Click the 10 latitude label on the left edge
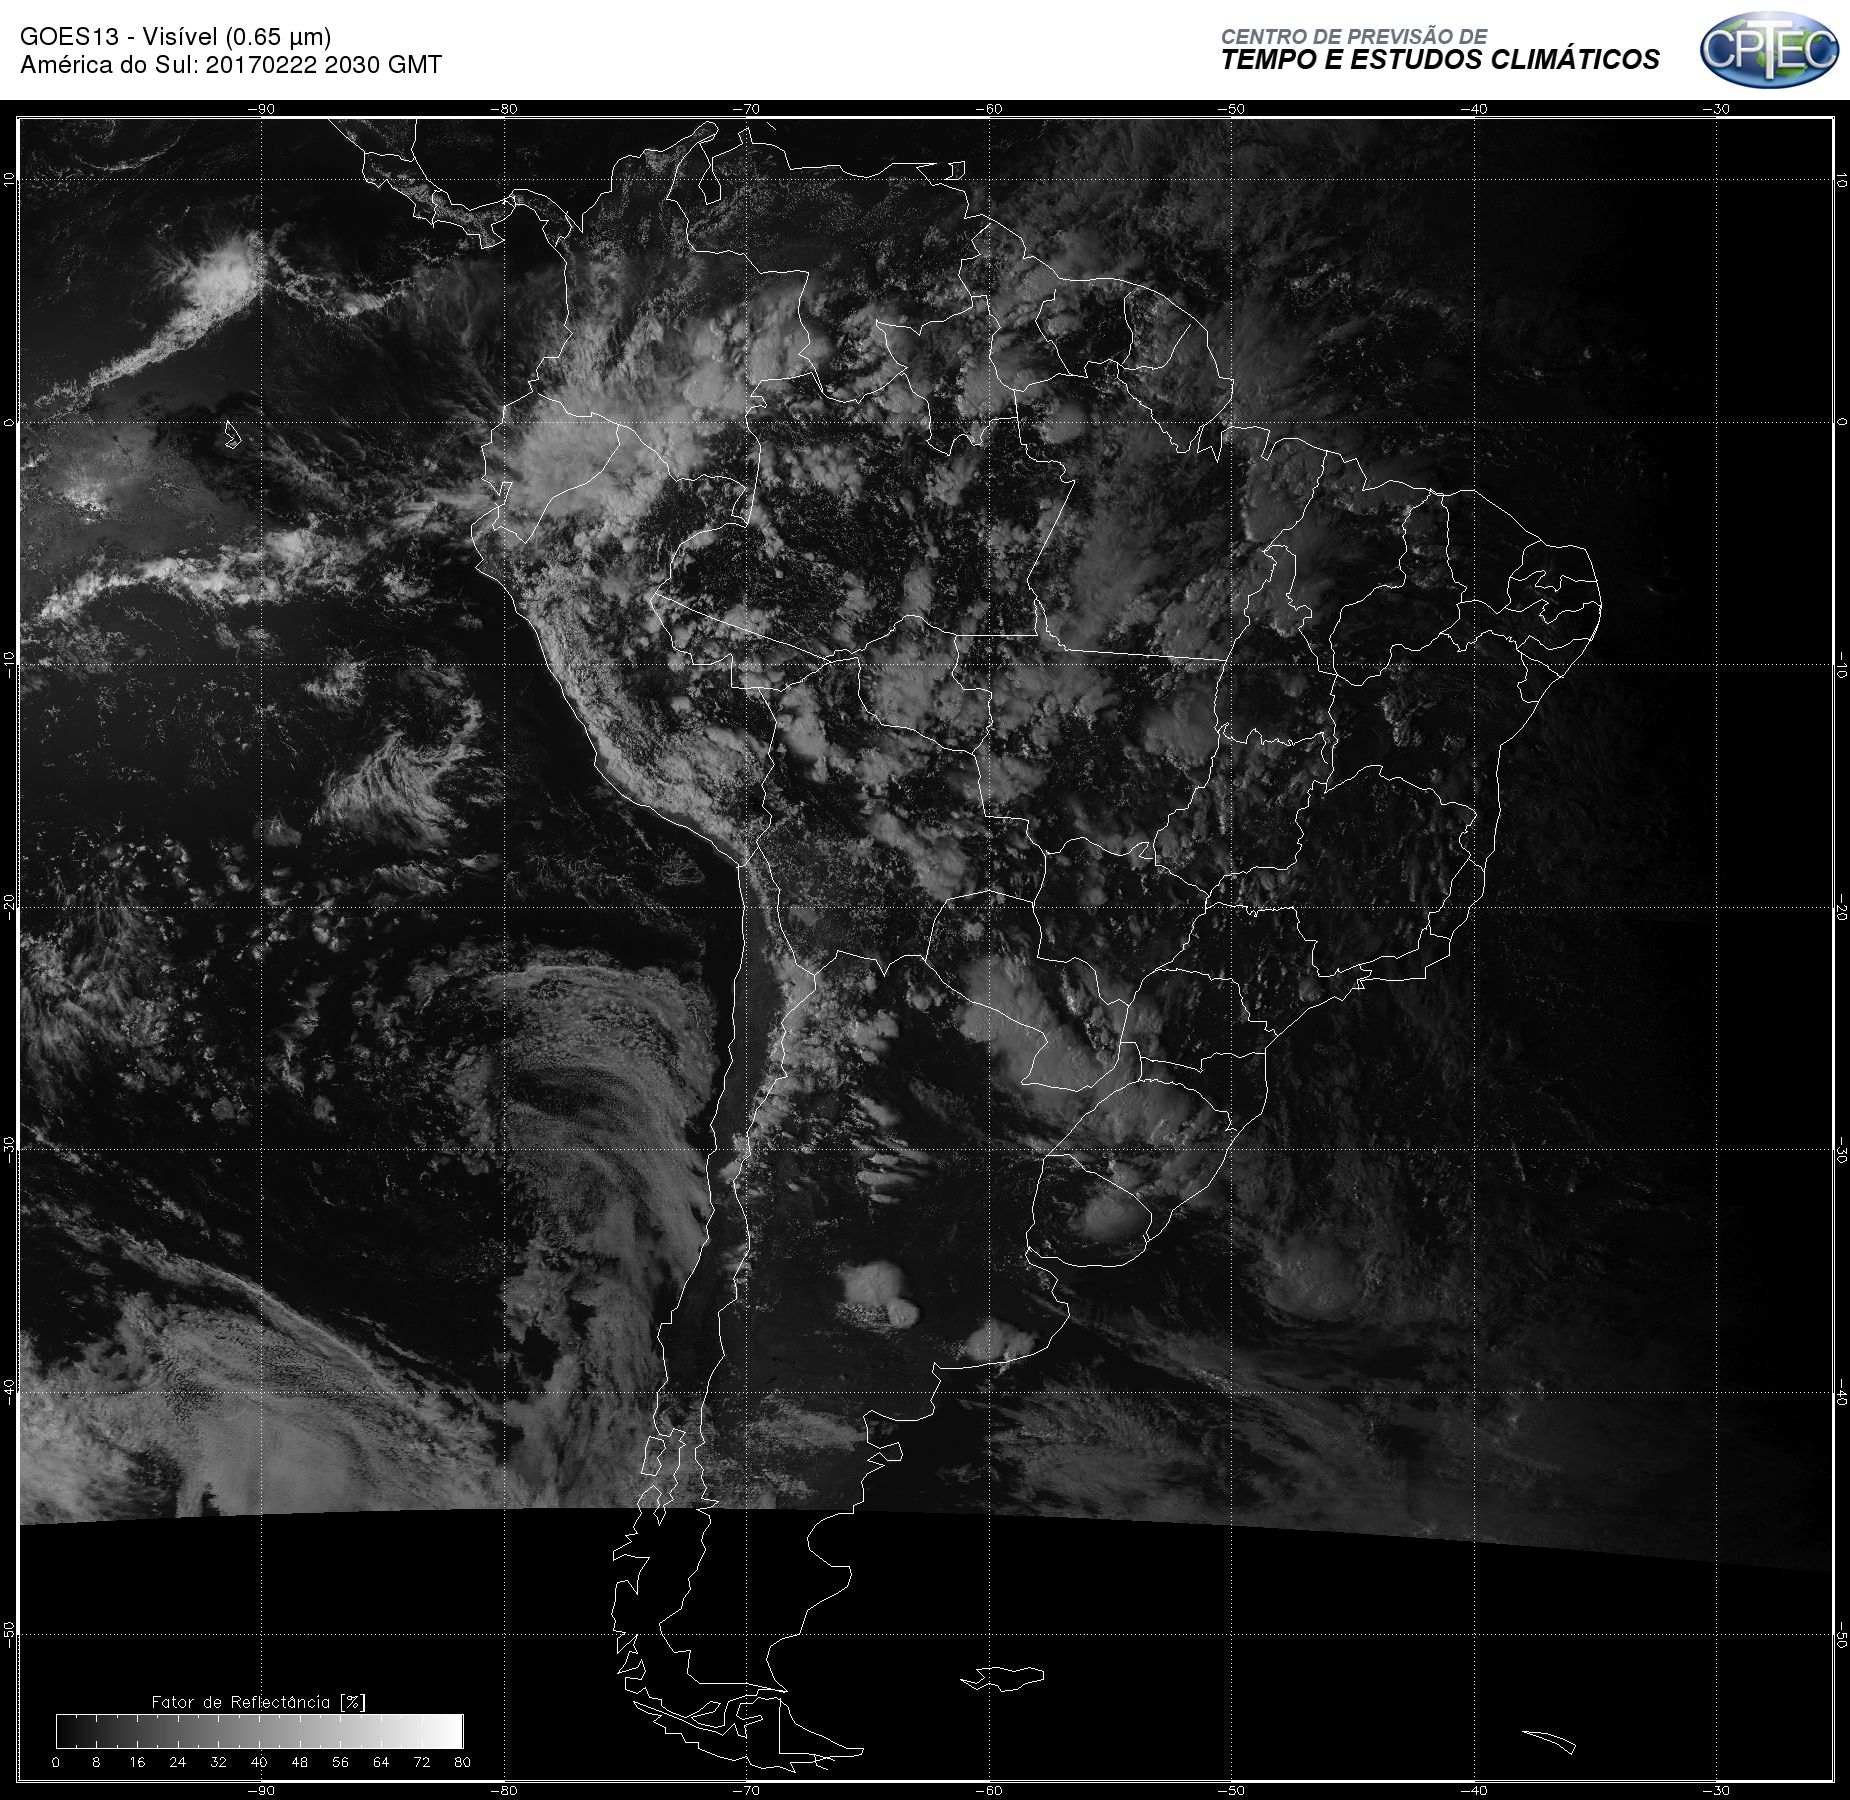 9,179
